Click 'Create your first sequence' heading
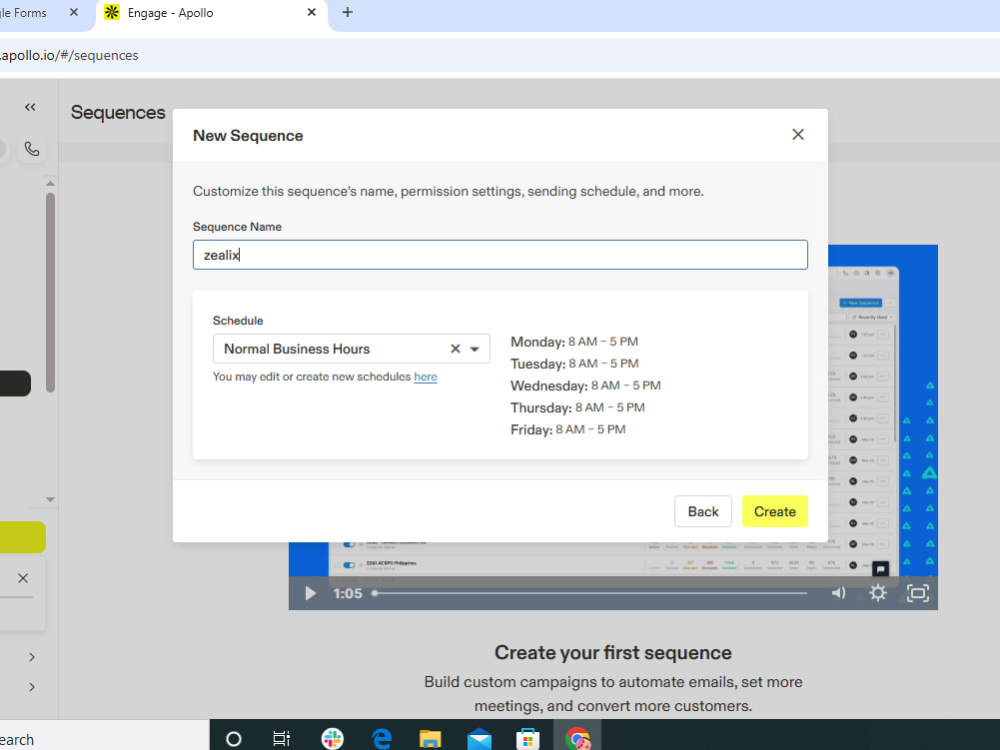Viewport: 1000px width, 750px height. (x=613, y=652)
